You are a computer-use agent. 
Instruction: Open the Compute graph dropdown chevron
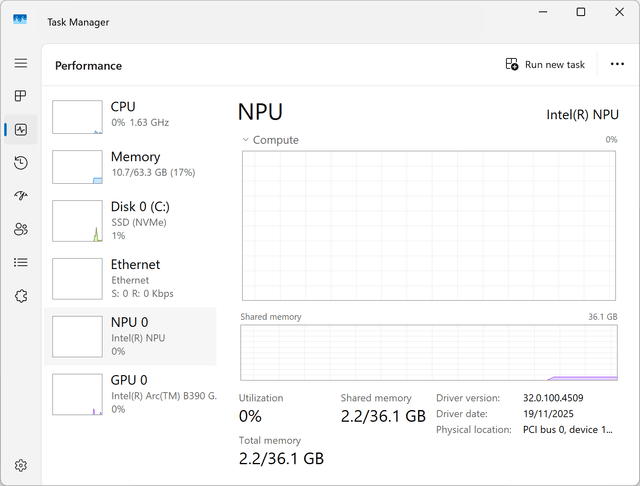click(x=245, y=140)
